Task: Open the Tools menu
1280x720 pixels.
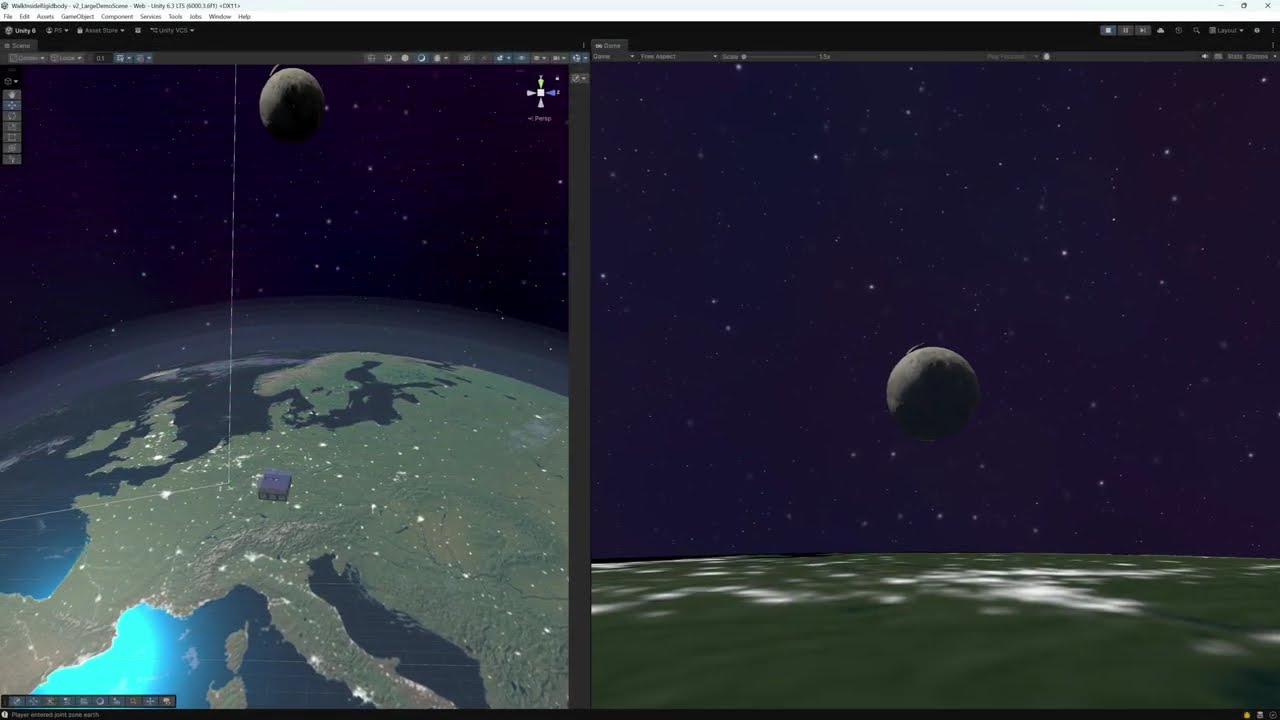Action: [x=175, y=17]
